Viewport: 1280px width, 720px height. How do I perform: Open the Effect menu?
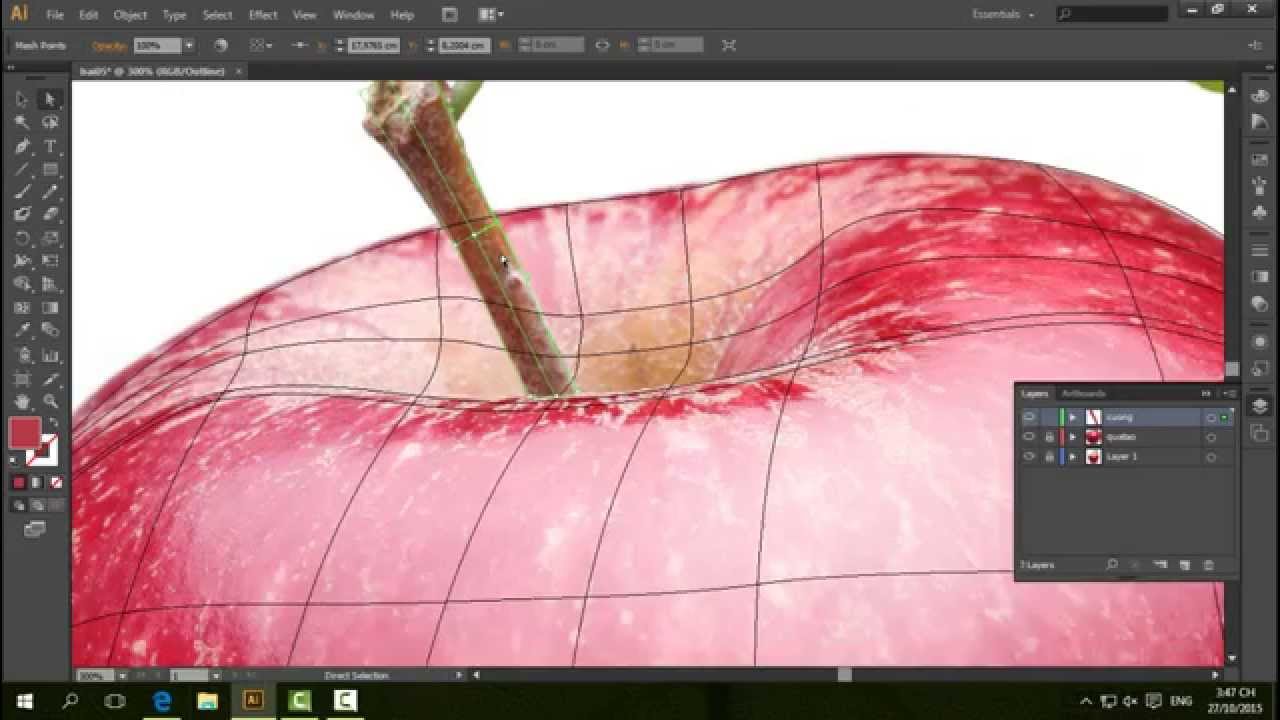pos(263,15)
